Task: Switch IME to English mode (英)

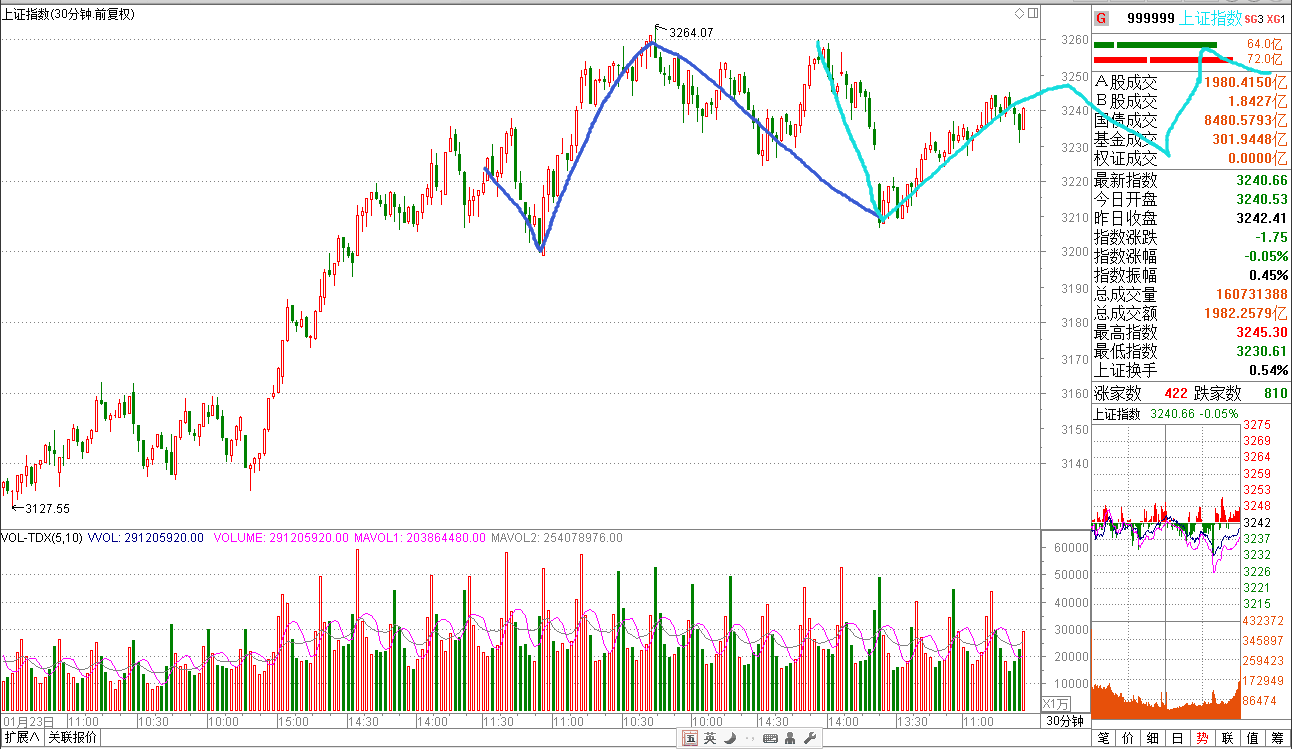Action: tap(710, 739)
